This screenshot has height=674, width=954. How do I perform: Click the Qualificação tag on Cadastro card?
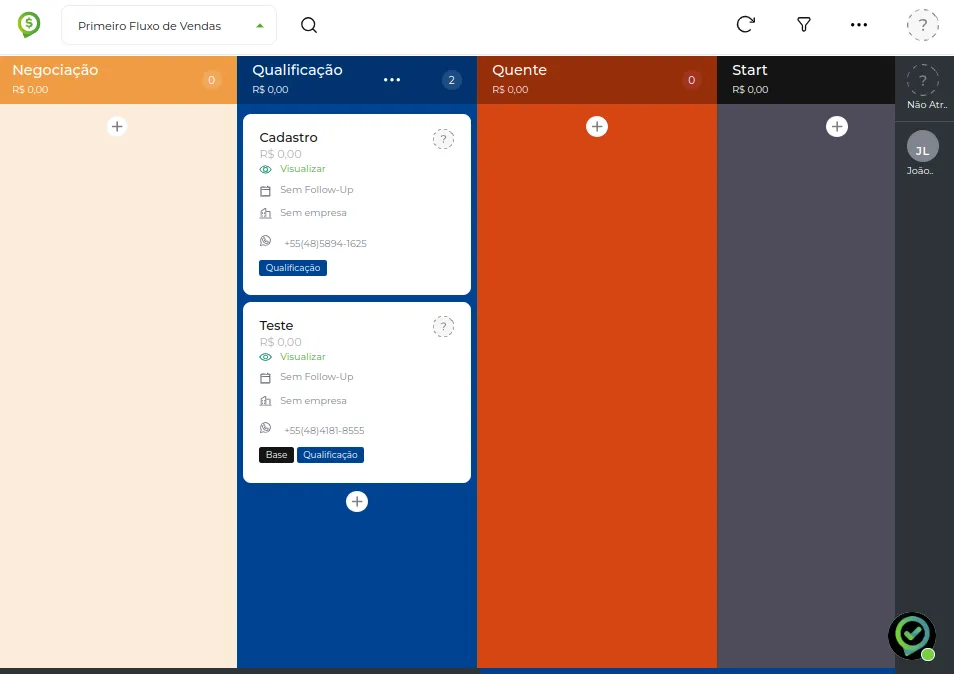click(x=293, y=268)
